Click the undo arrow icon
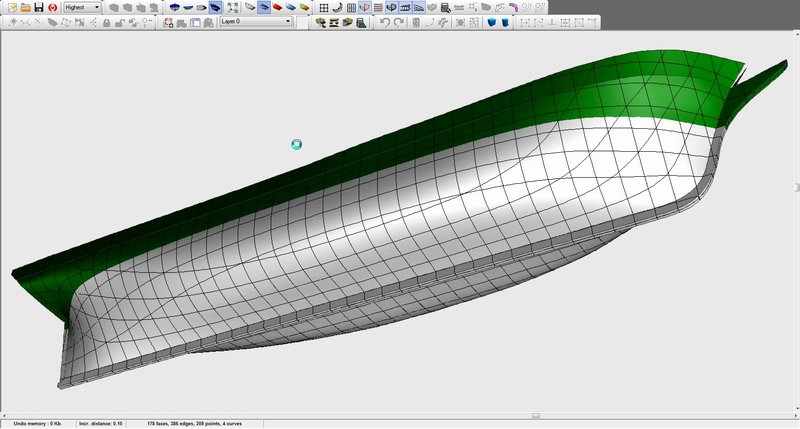Screen dimensions: 800x429 (385, 22)
